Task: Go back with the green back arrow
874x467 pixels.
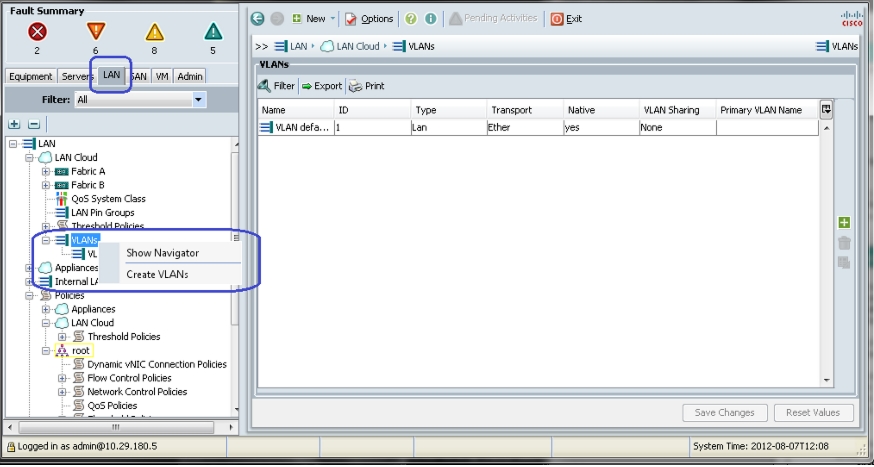Action: [x=258, y=18]
